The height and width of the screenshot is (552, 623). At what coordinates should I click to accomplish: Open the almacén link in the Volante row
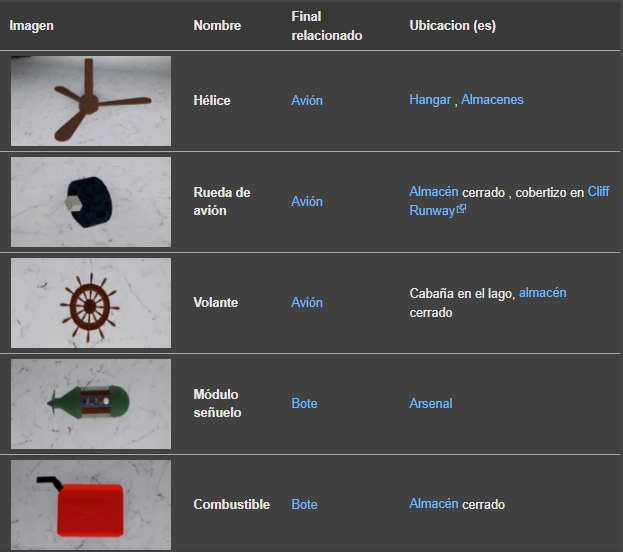(543, 293)
